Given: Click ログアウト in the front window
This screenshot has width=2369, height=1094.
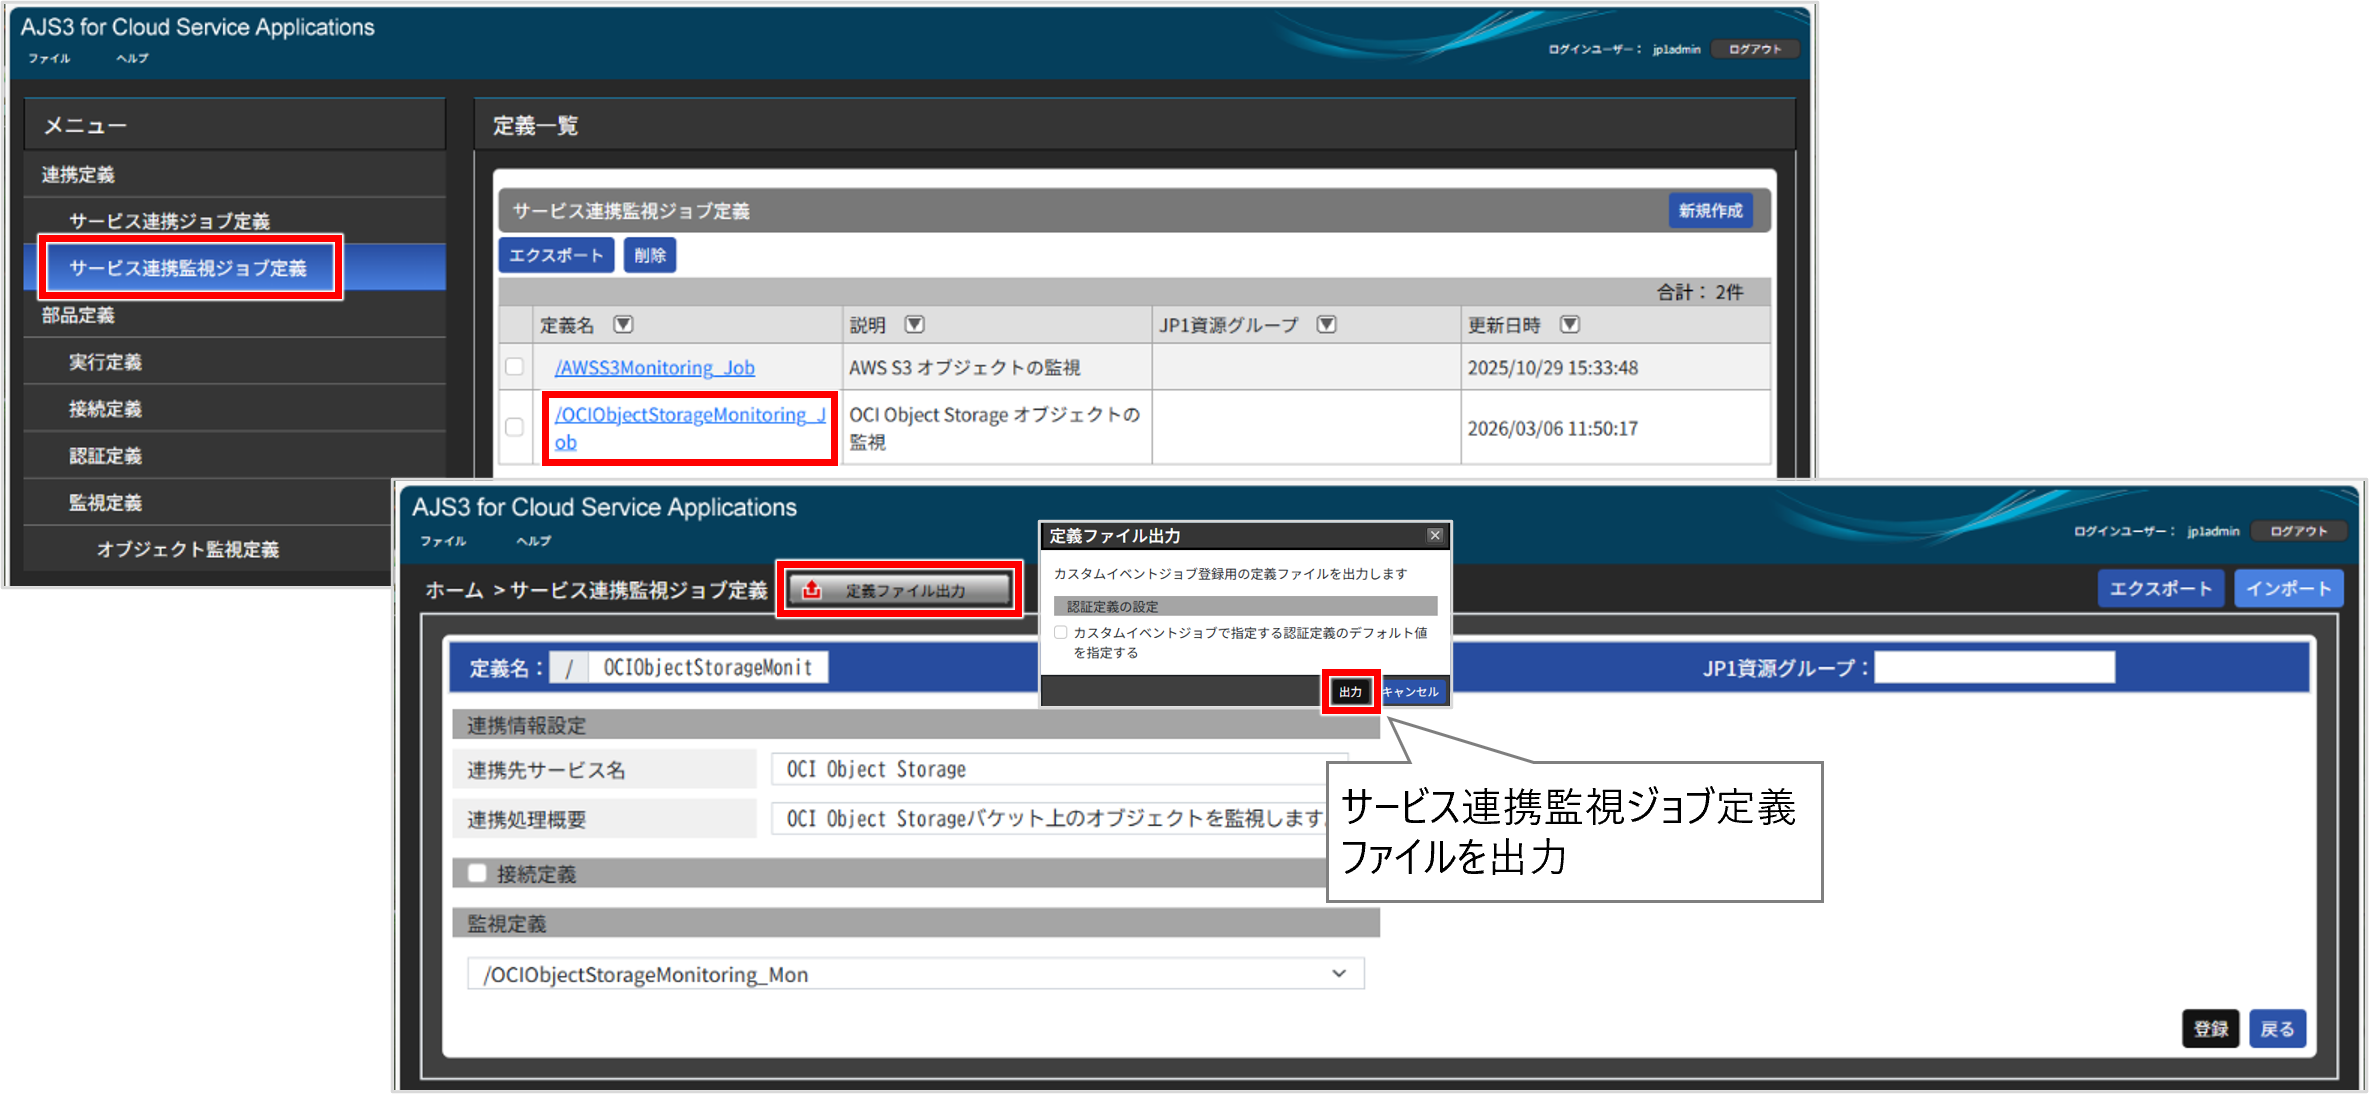Looking at the screenshot, I should point(2298,531).
